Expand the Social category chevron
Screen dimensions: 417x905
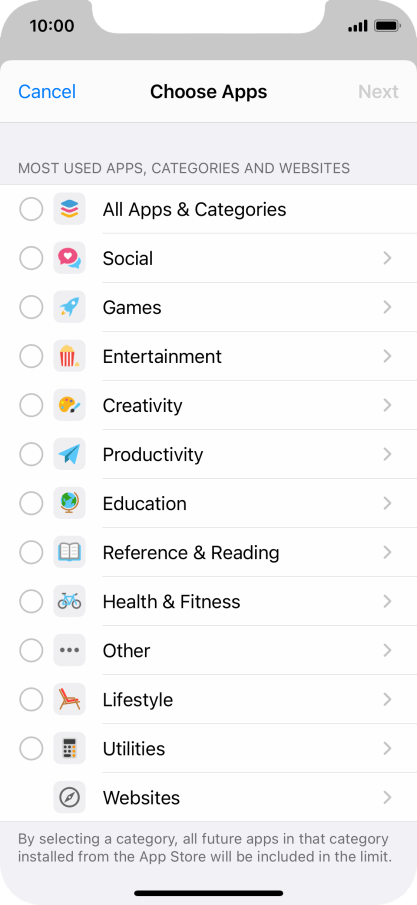pyautogui.click(x=388, y=258)
